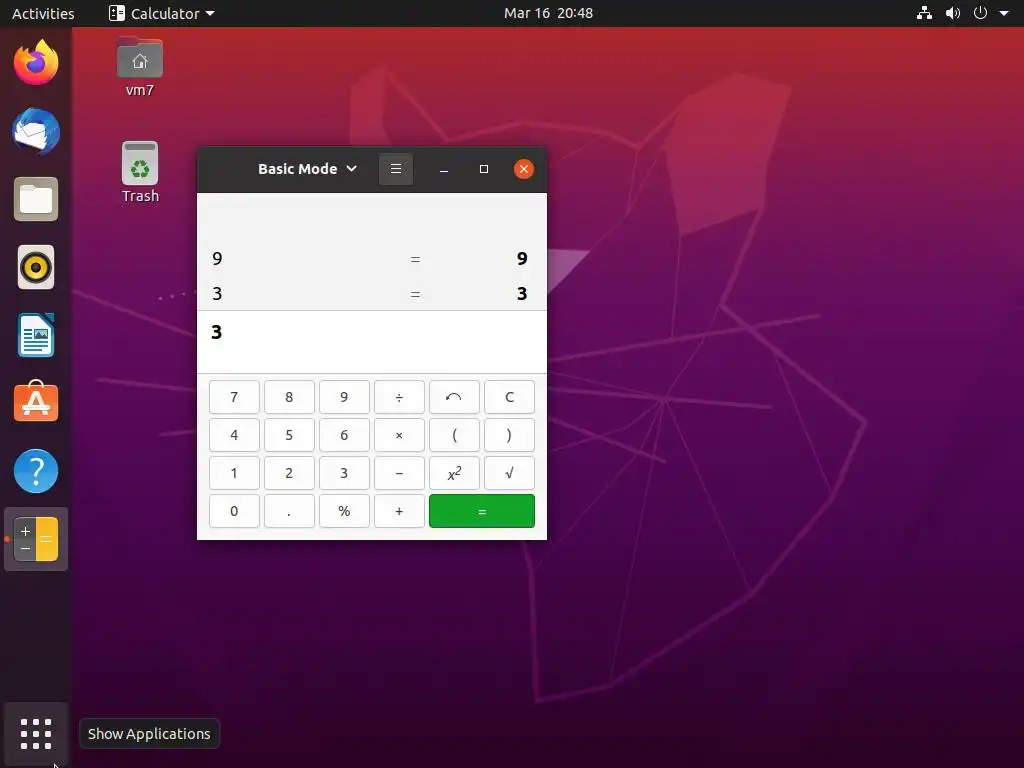Click the multiply operator button
This screenshot has height=768, width=1024.
pos(399,435)
